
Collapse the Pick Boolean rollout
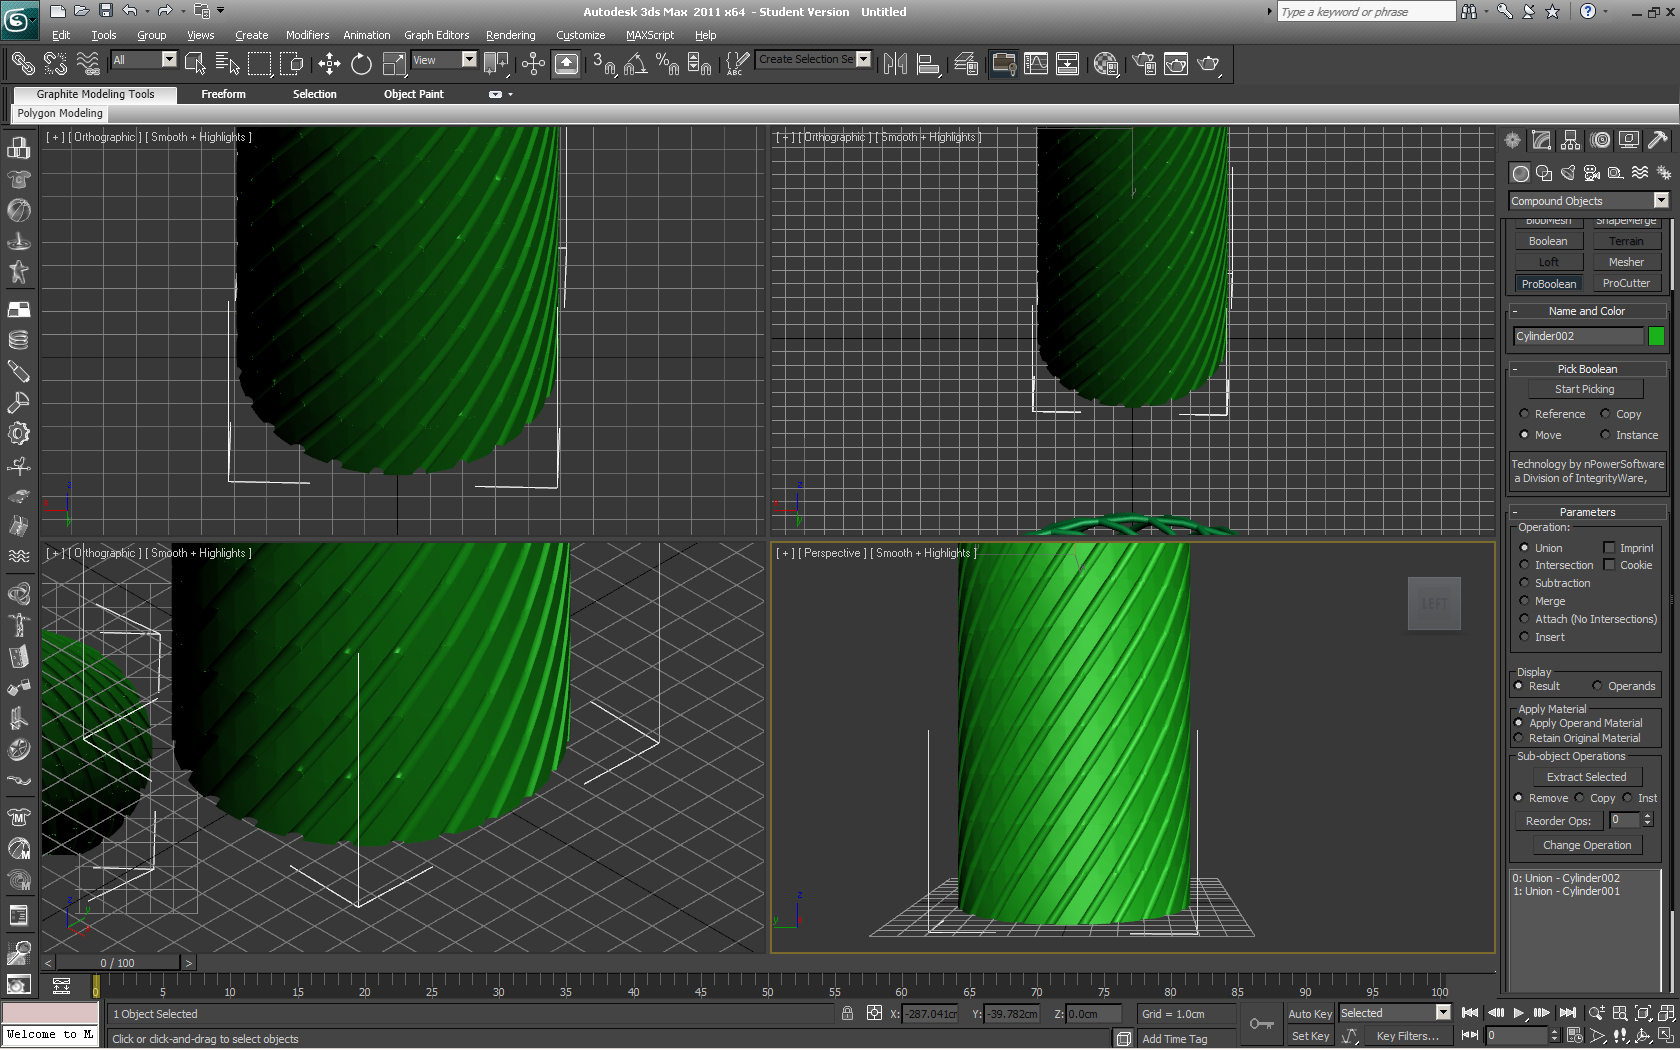pyautogui.click(x=1587, y=369)
